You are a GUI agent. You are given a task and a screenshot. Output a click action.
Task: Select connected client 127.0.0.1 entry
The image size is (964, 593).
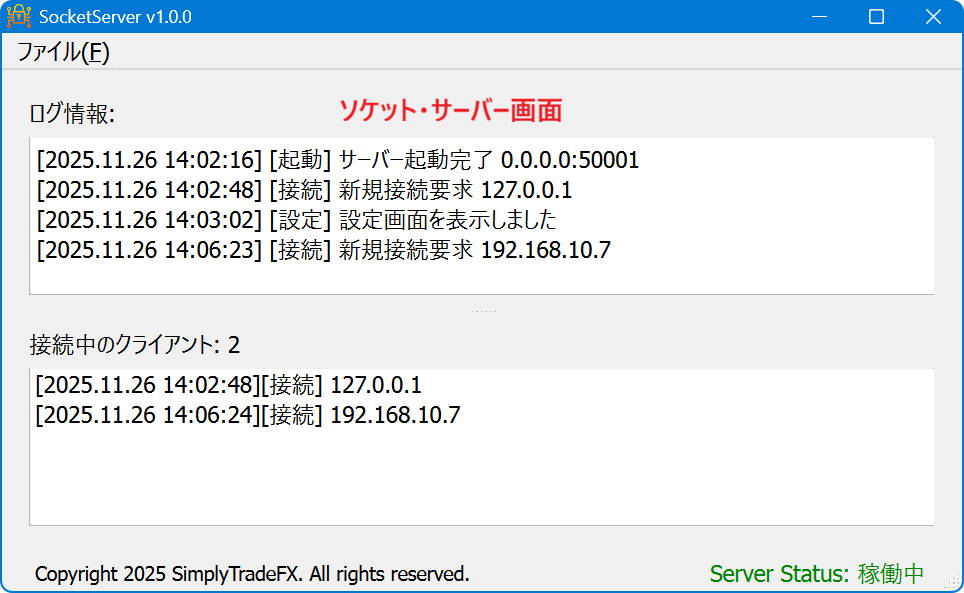[228, 385]
